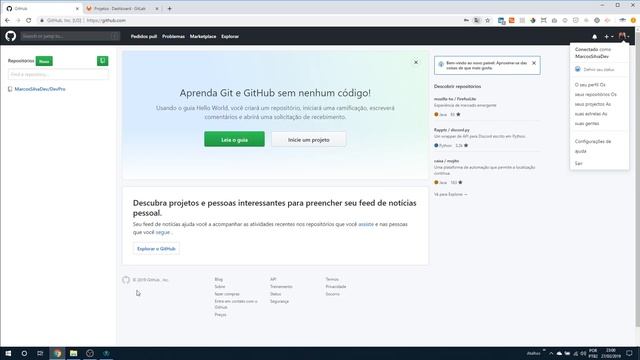The width and height of the screenshot is (640, 360).
Task: Select Definir seu status in user menu
Action: (599, 70)
